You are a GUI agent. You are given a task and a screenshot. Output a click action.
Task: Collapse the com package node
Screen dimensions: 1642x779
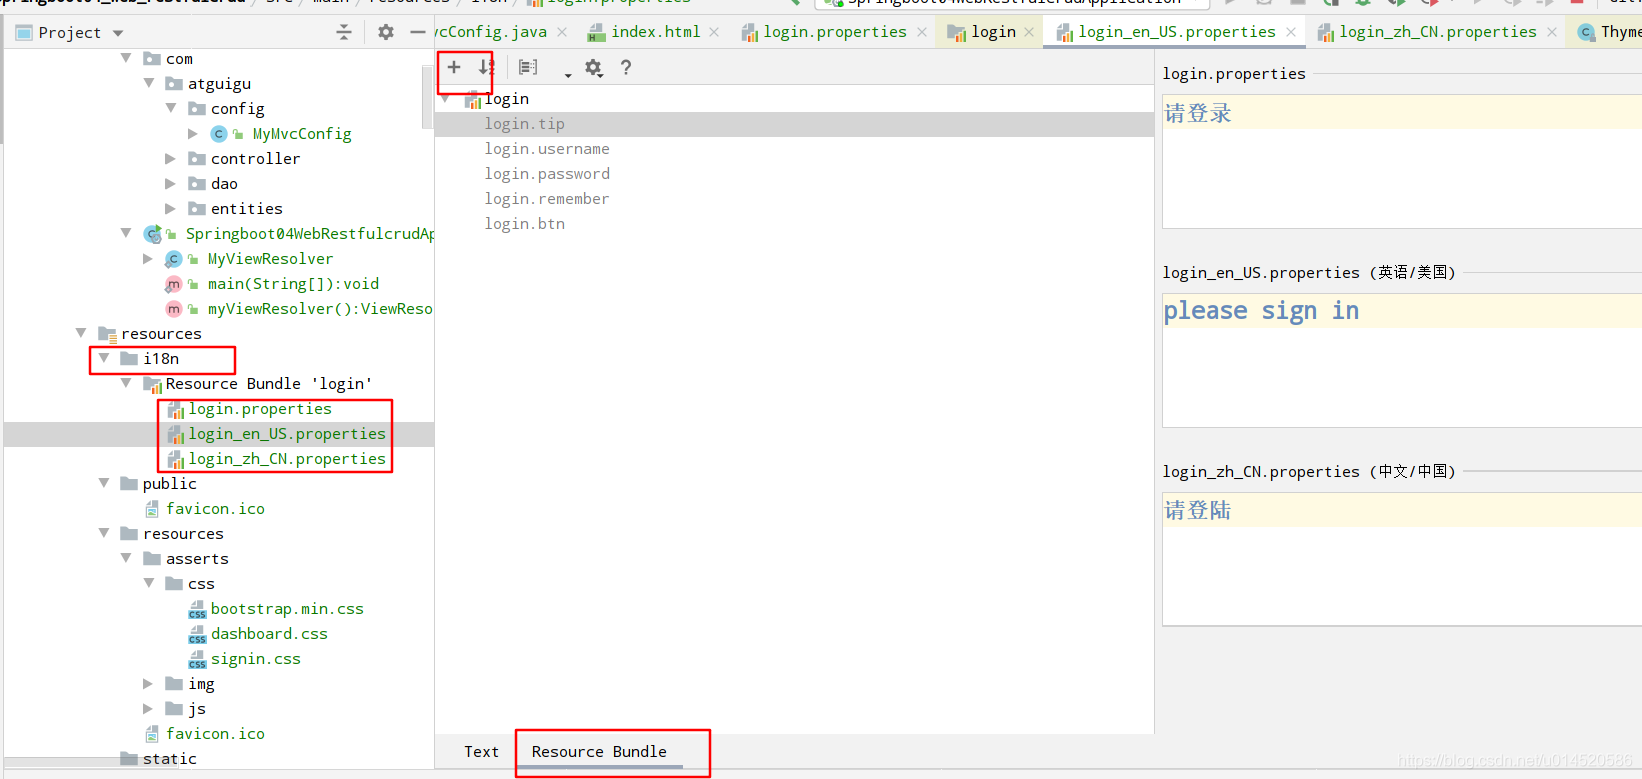(126, 58)
